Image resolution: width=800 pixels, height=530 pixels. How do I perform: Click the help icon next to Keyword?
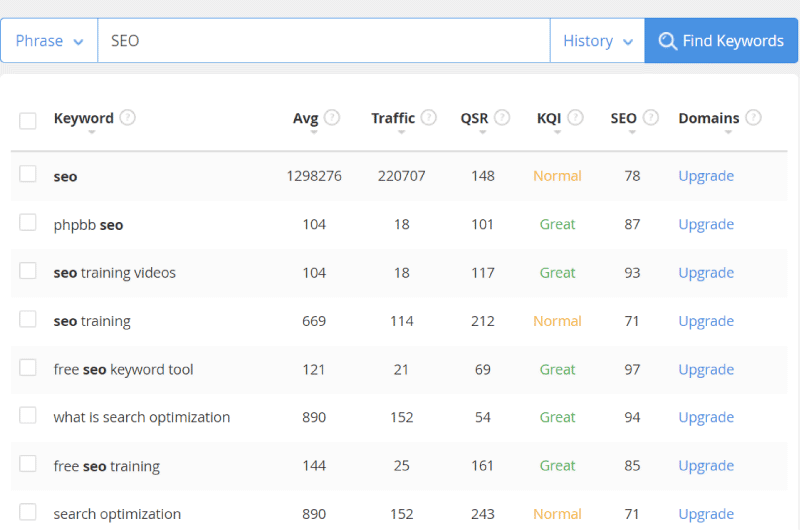[128, 118]
